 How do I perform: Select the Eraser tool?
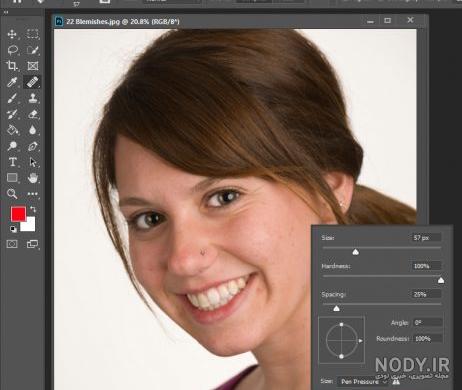tap(32, 114)
